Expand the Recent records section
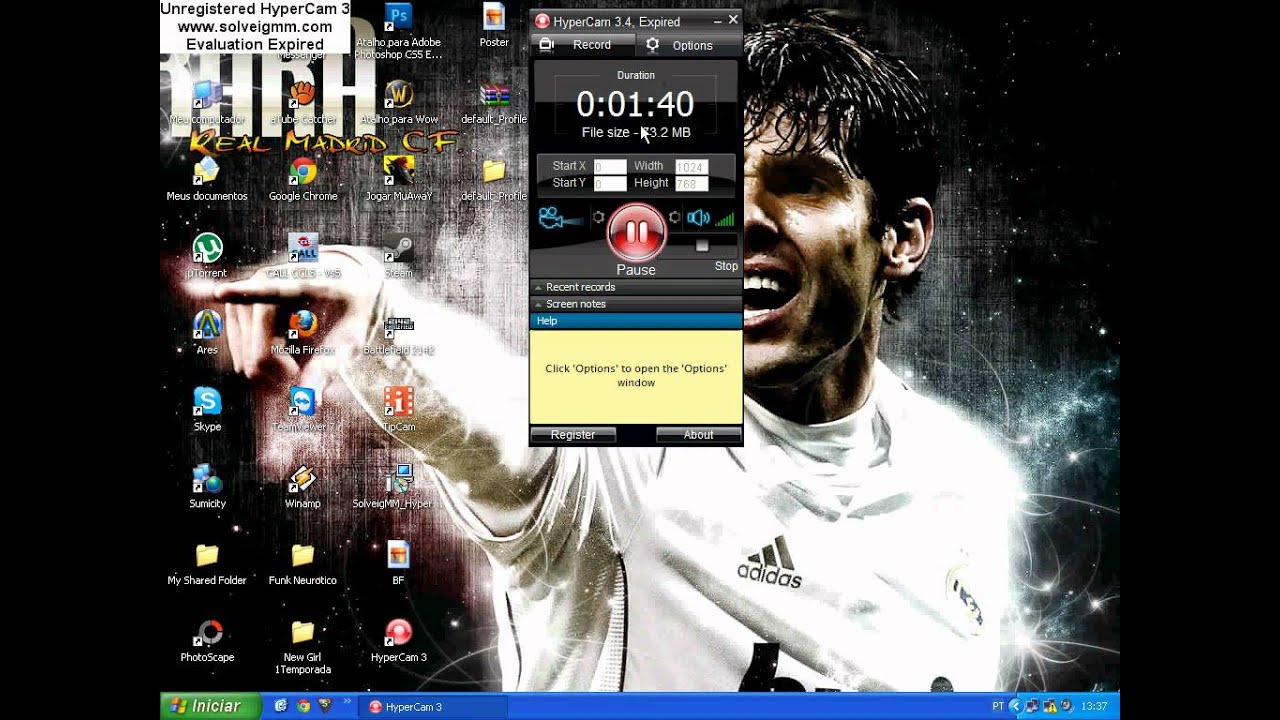1280x720 pixels. (x=636, y=287)
